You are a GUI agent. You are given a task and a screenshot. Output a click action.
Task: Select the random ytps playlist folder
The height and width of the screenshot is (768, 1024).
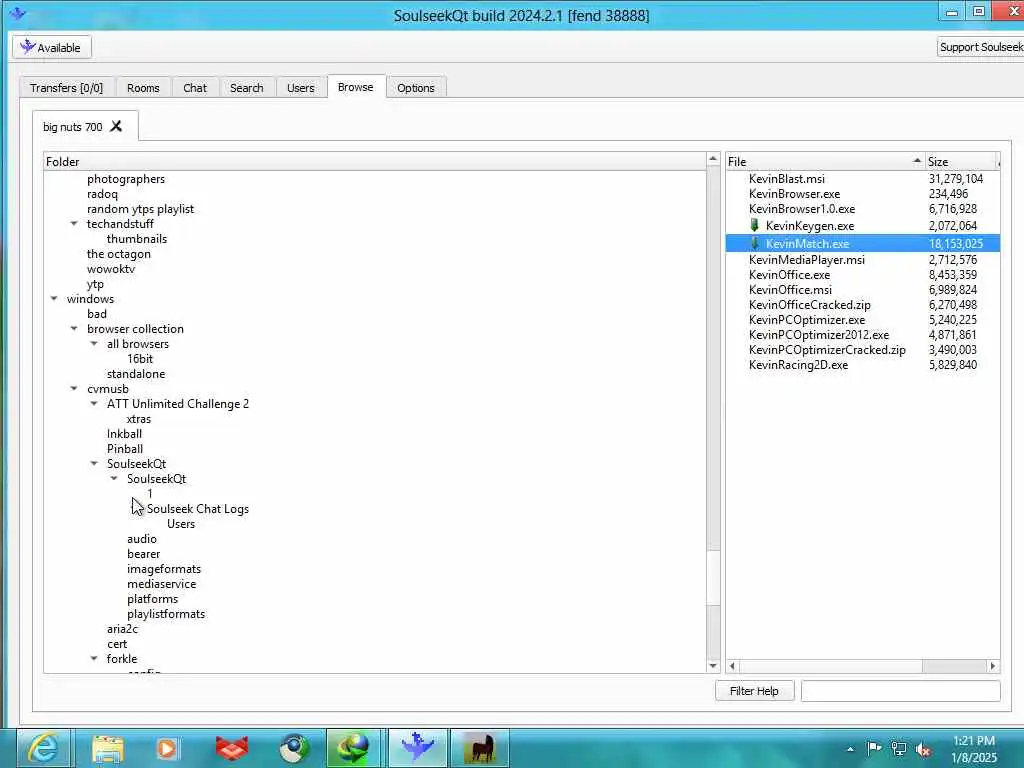[140, 209]
